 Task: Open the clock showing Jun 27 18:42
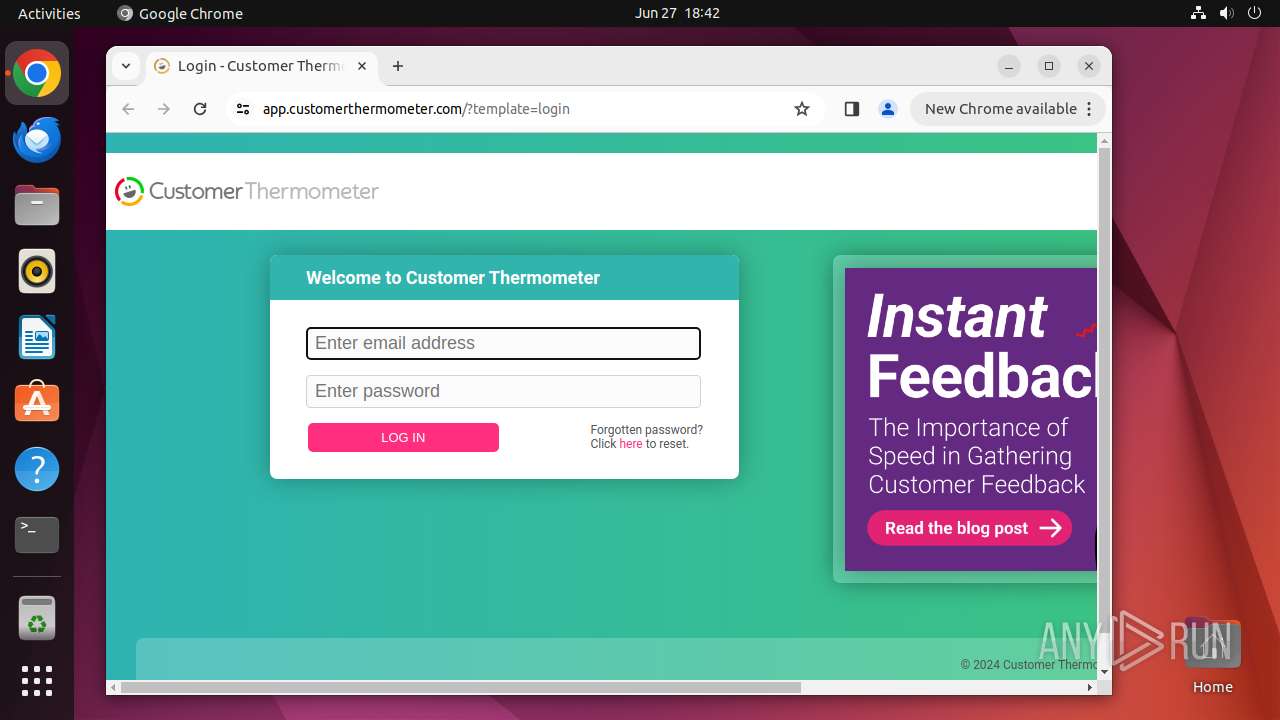pos(677,13)
